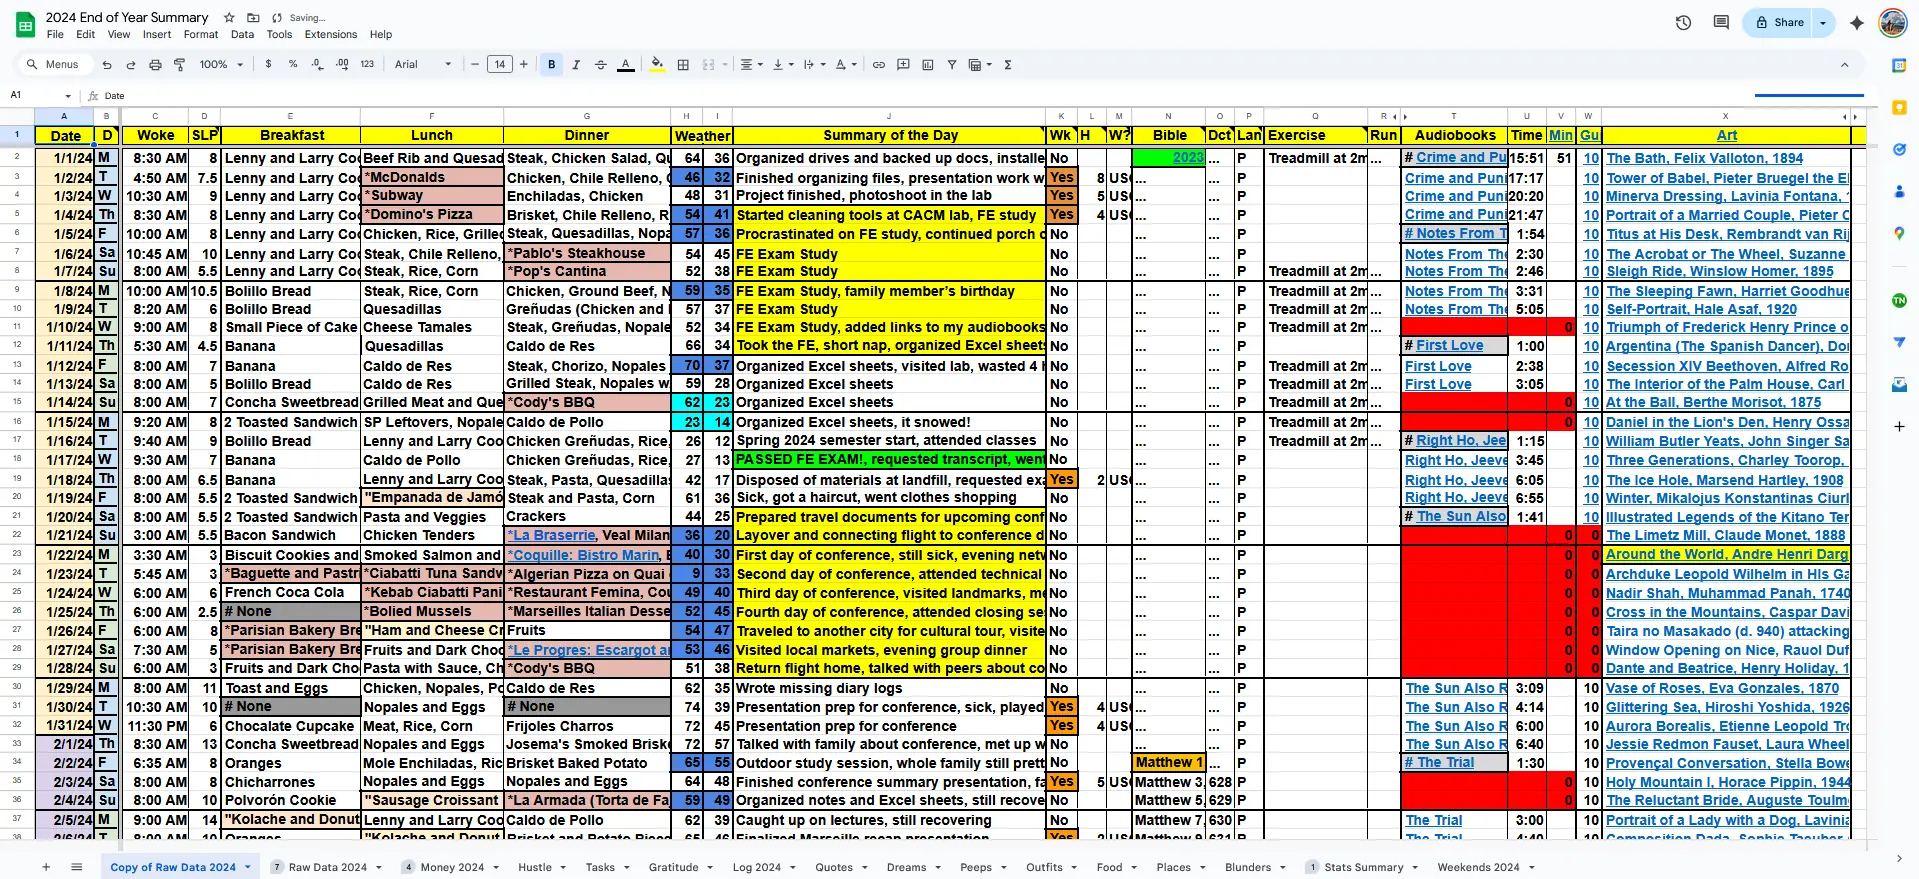Image resolution: width=1919 pixels, height=879 pixels.
Task: Open the comments panel icon
Action: [x=1721, y=22]
